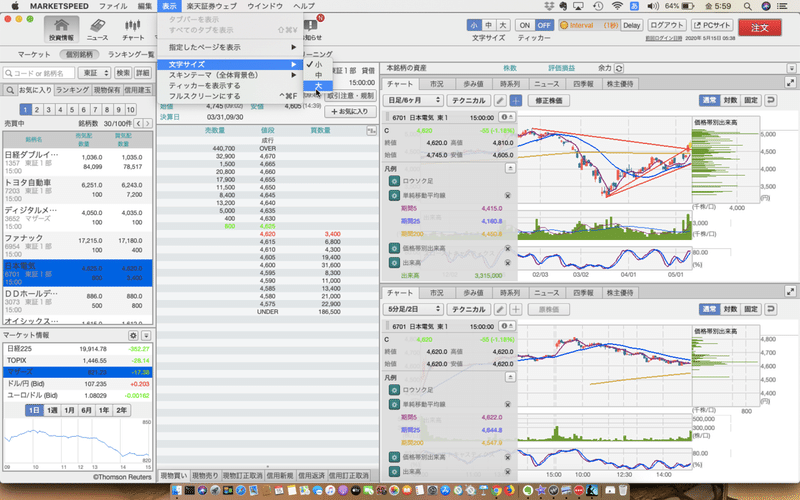
Task: Open マーケット情報 settings gear
Action: coord(133,335)
